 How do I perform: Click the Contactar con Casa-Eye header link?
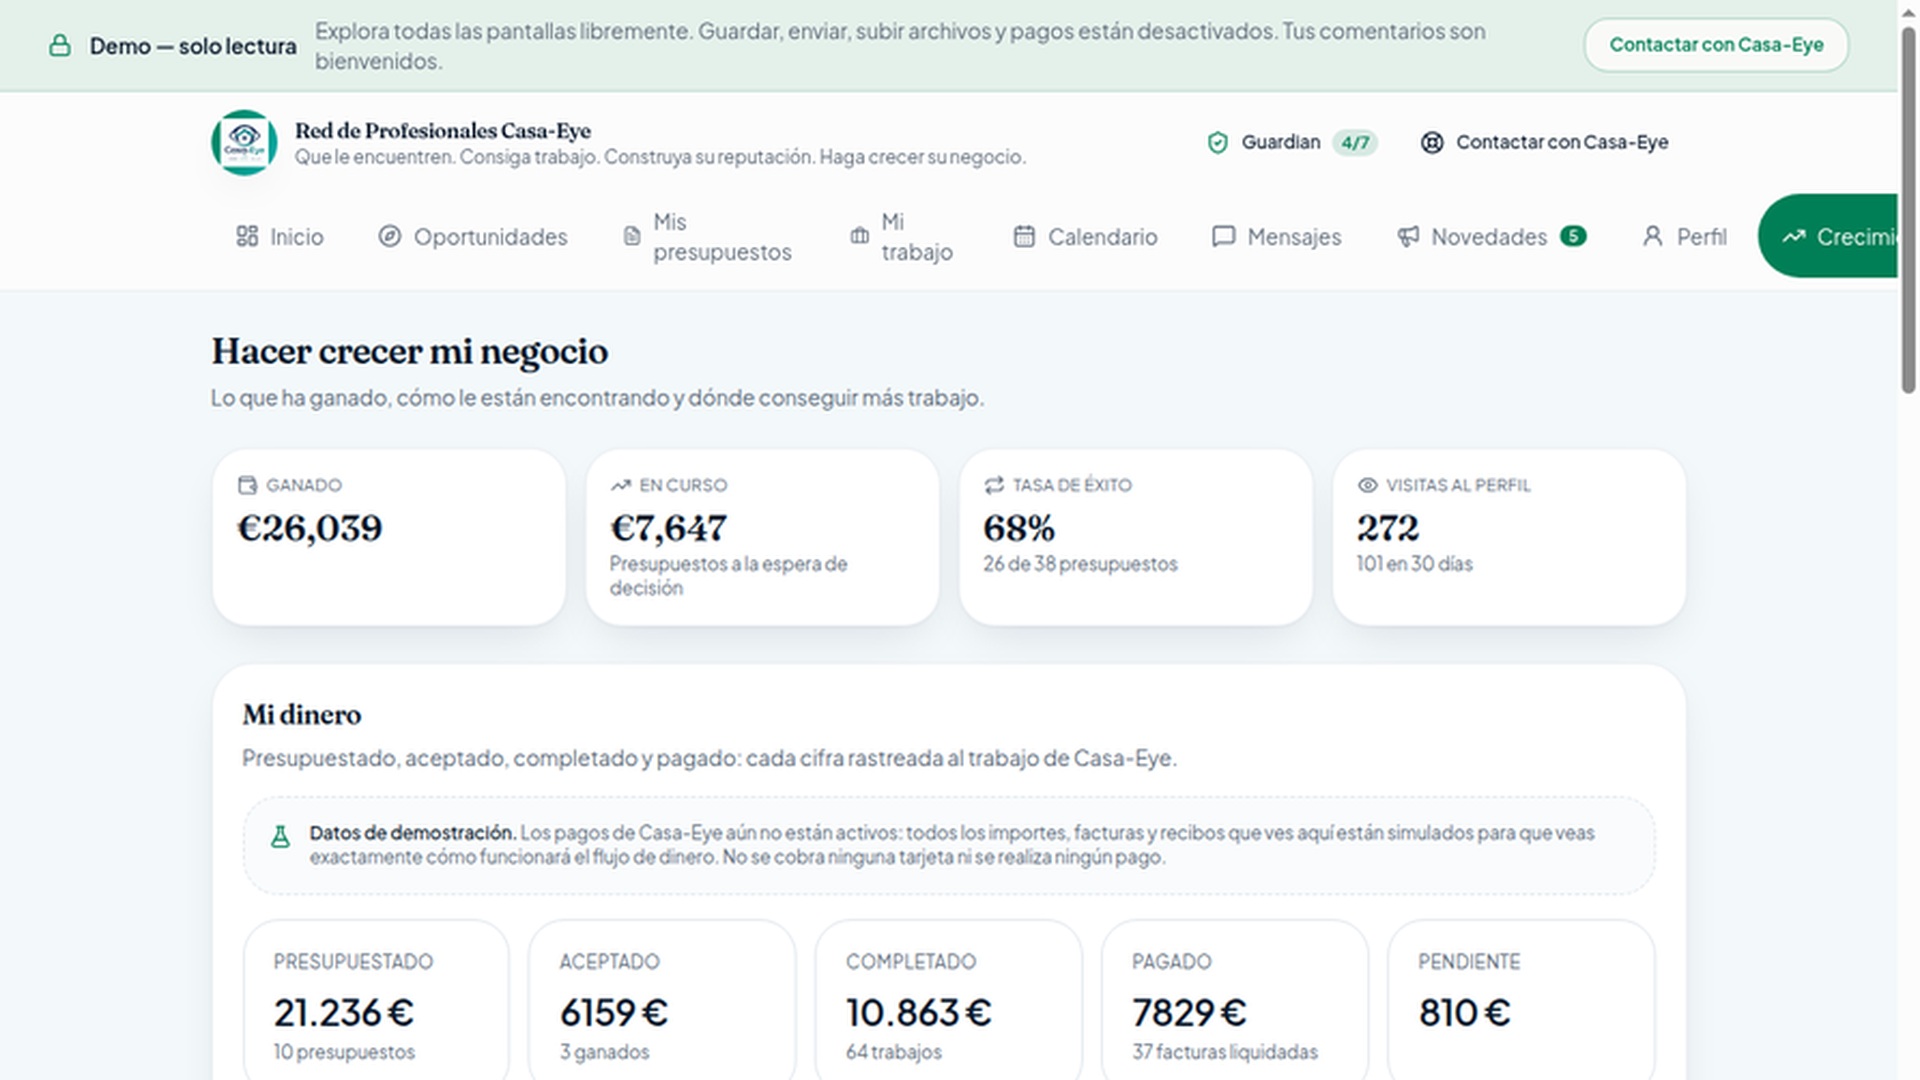1545,143
